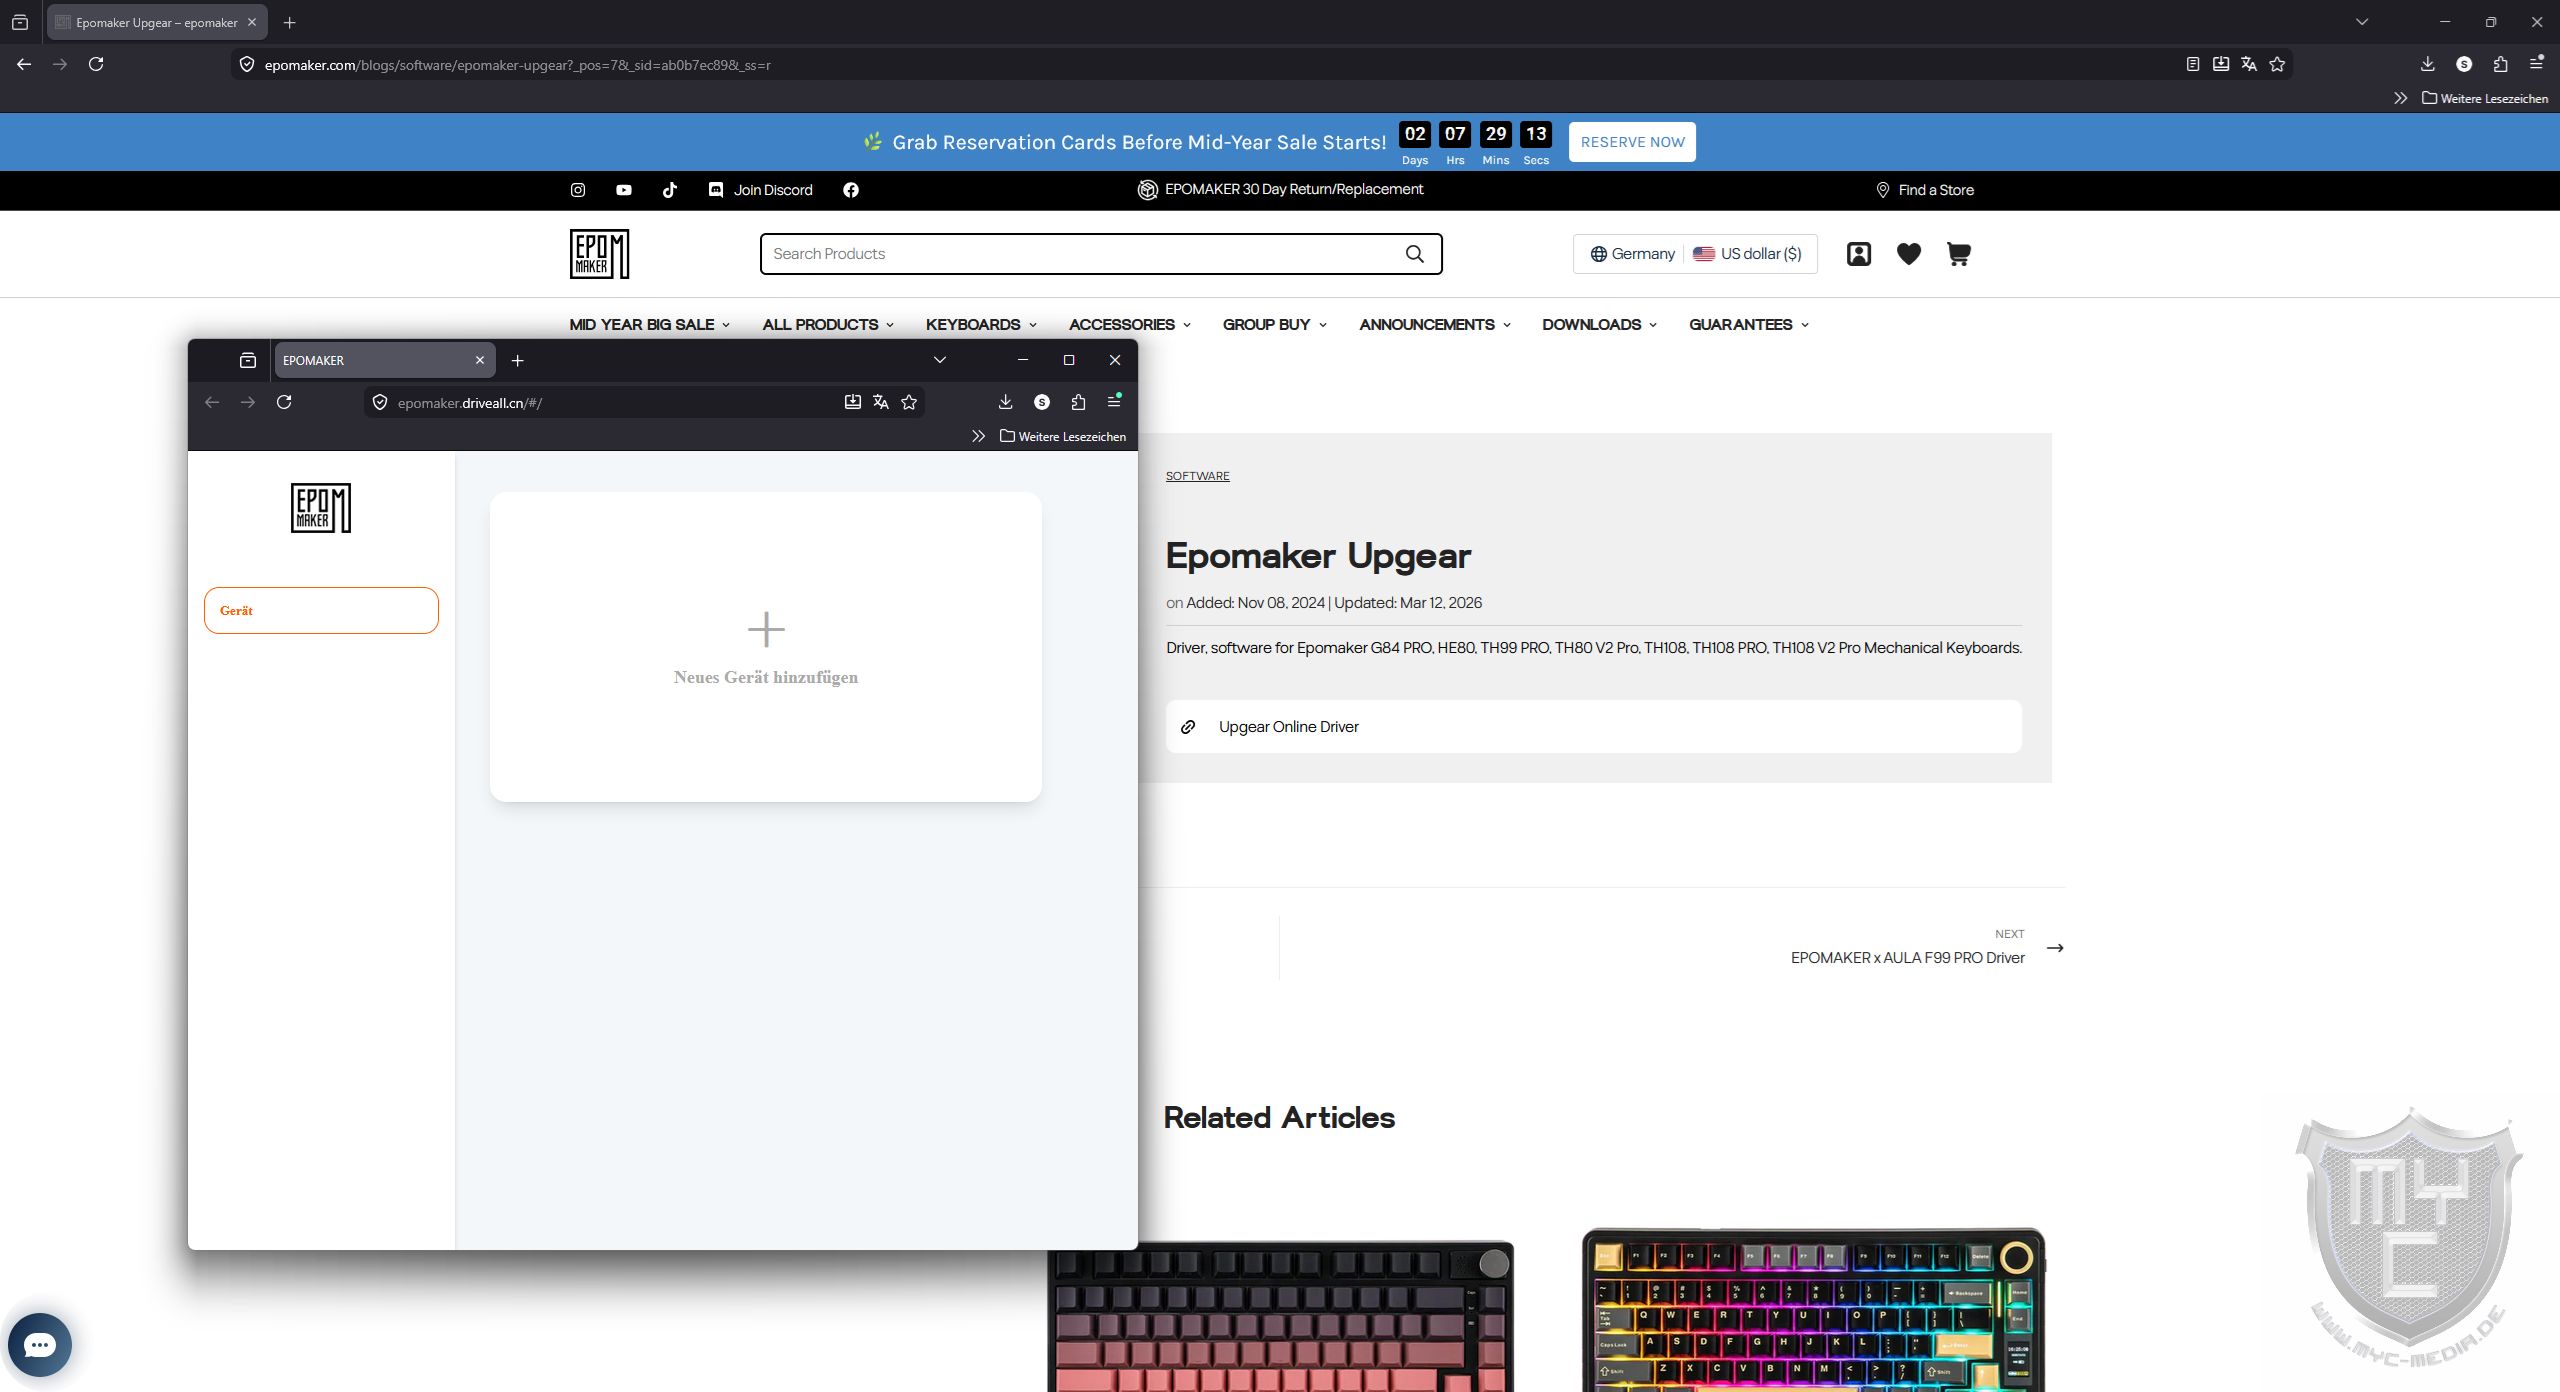Screen dimensions: 2560x1392
Task: Select the Epomaker Upgear browser tab
Action: point(157,22)
